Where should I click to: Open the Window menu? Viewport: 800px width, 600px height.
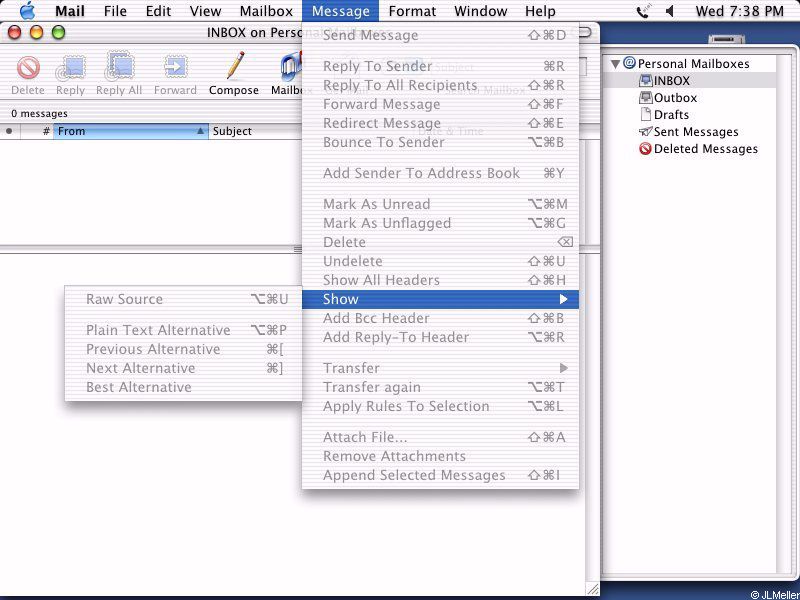click(x=480, y=11)
